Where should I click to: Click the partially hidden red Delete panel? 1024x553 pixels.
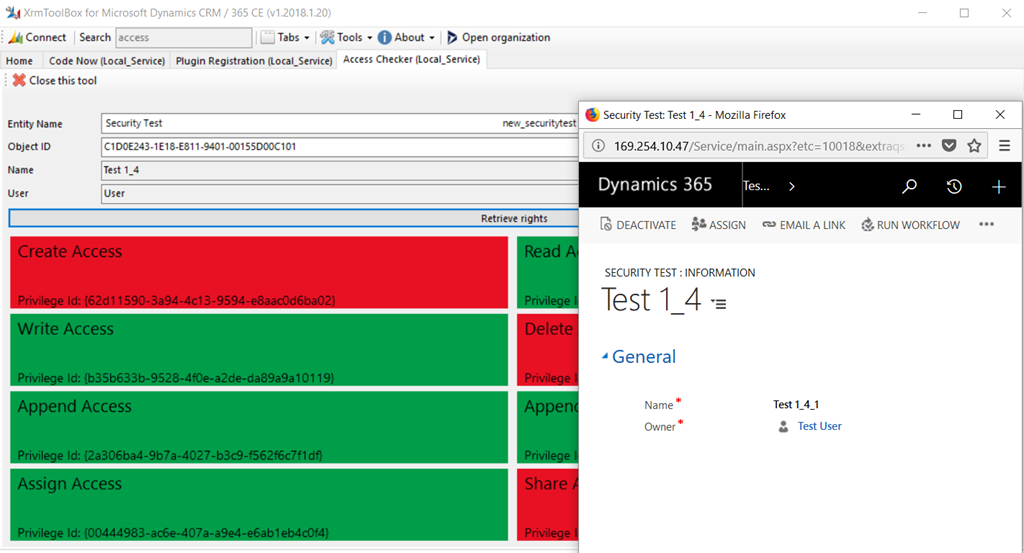point(547,350)
